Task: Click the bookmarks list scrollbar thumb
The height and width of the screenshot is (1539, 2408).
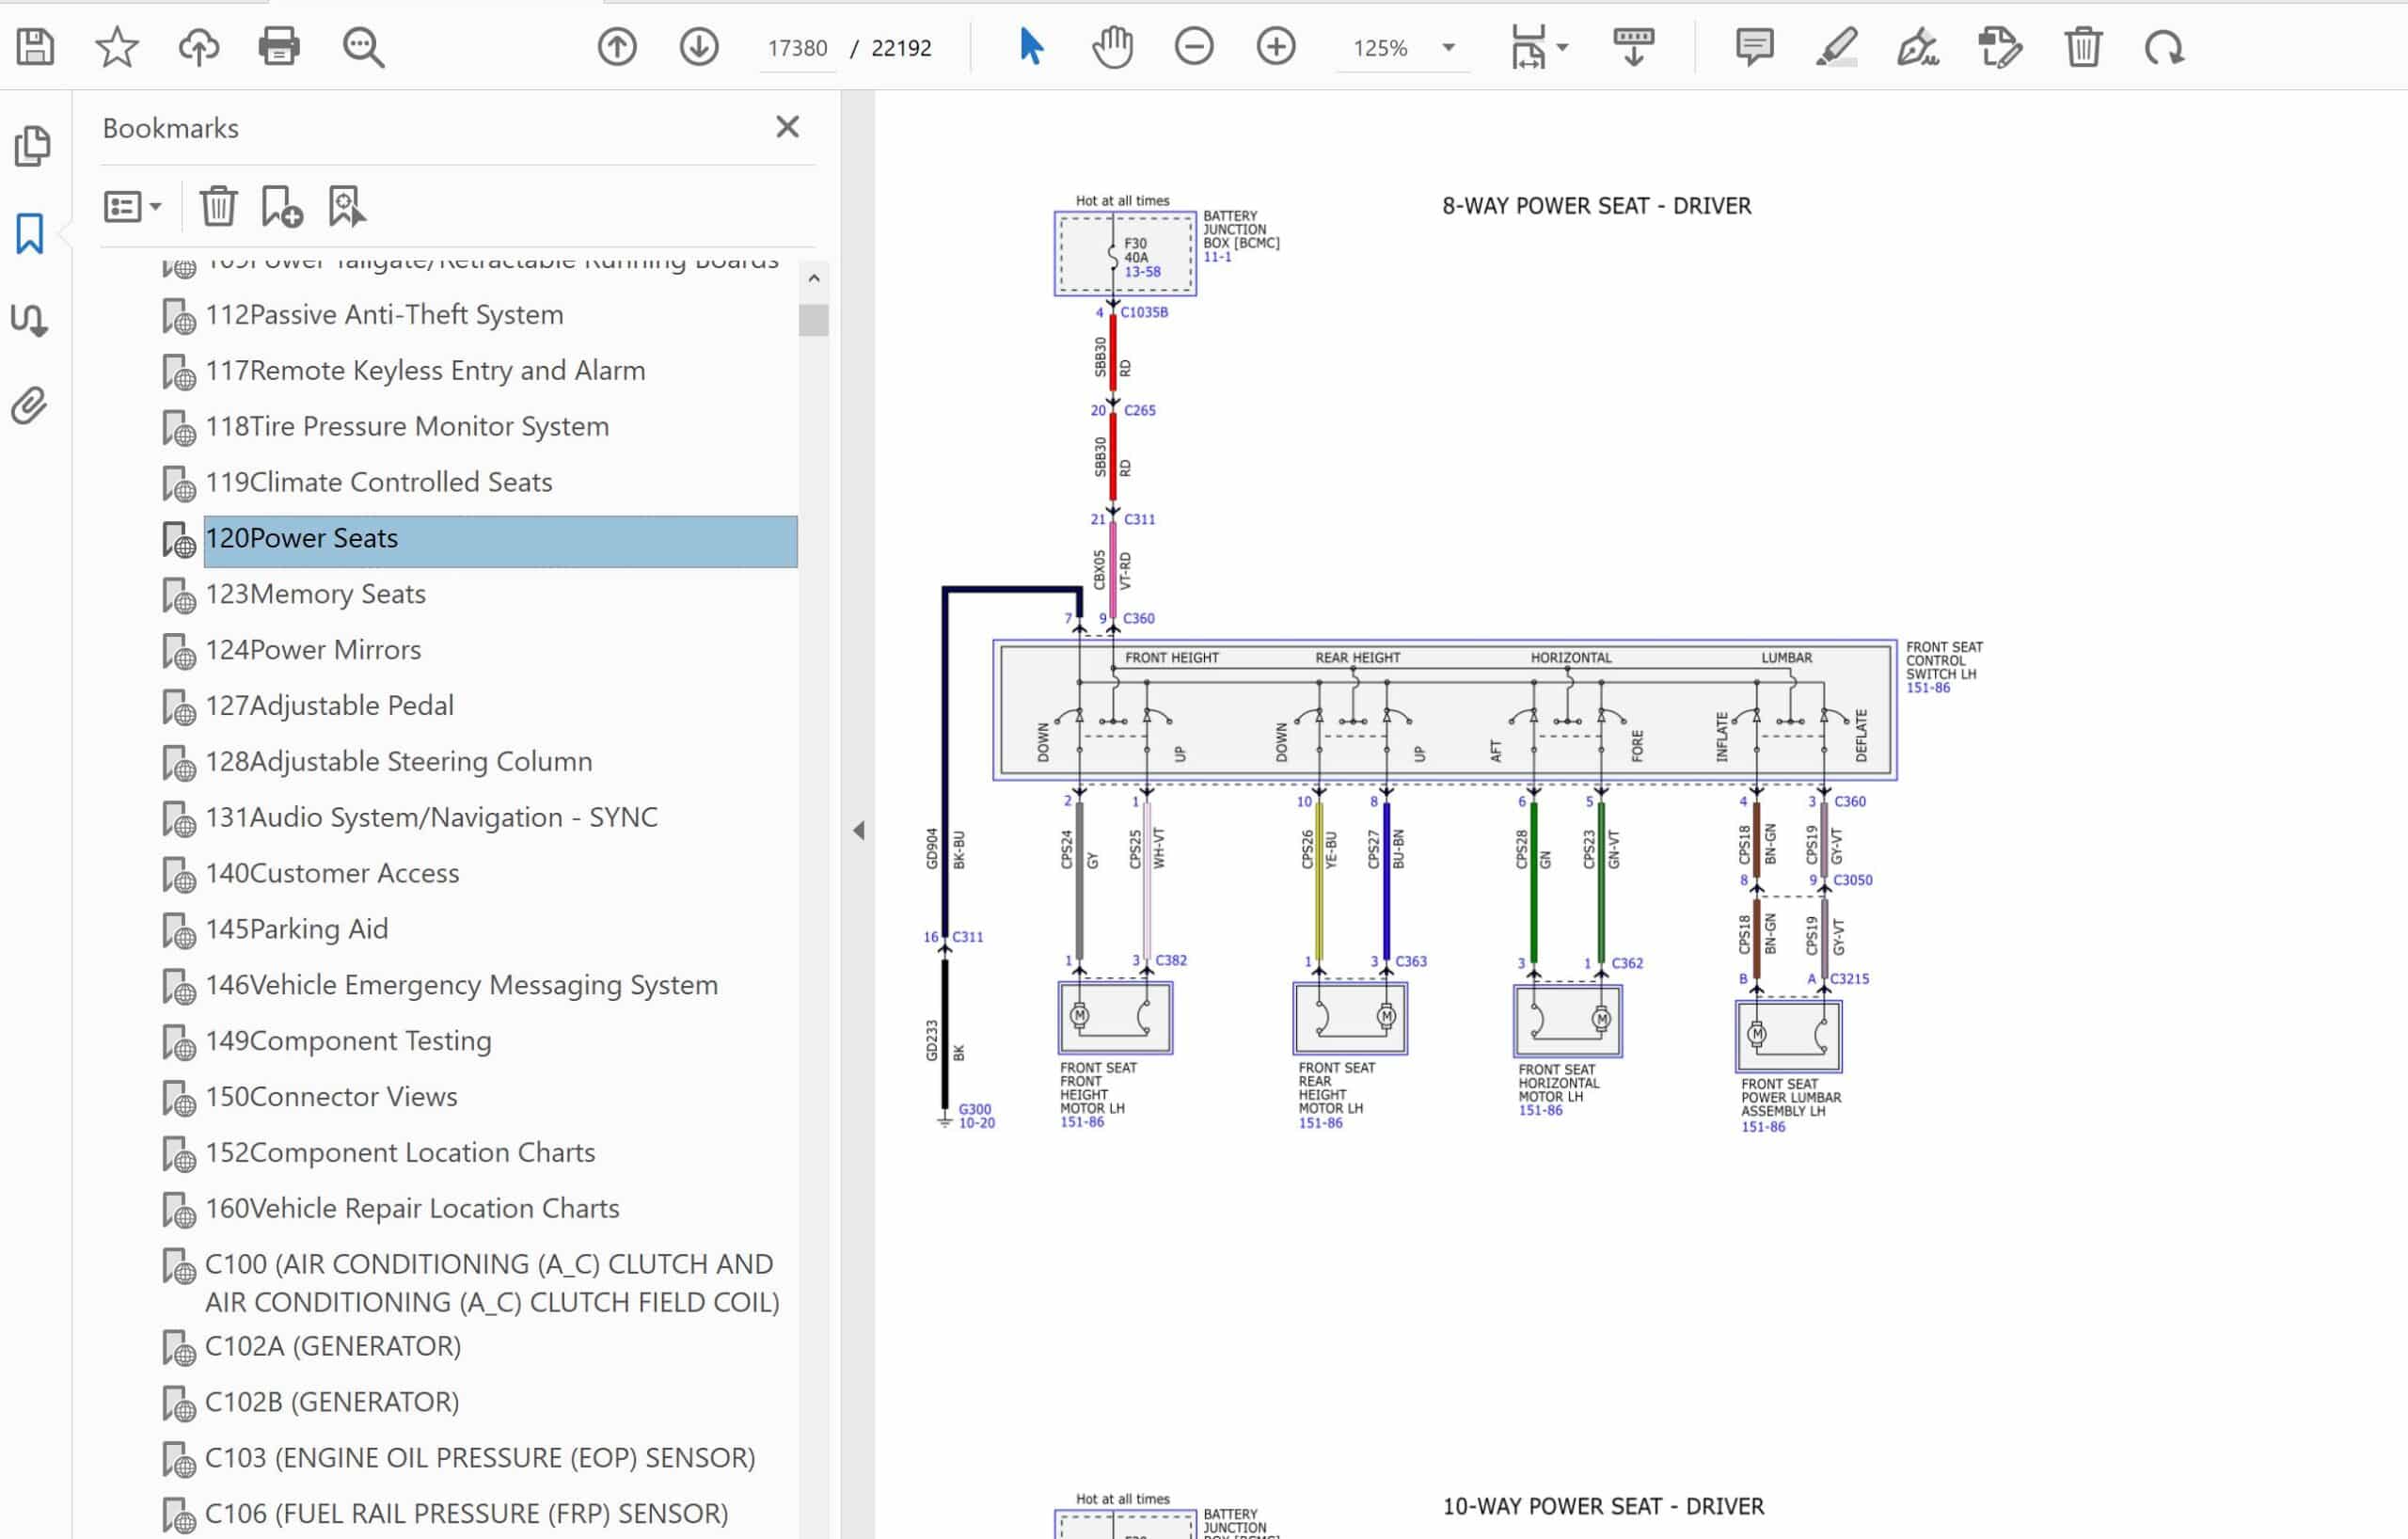Action: 813,320
